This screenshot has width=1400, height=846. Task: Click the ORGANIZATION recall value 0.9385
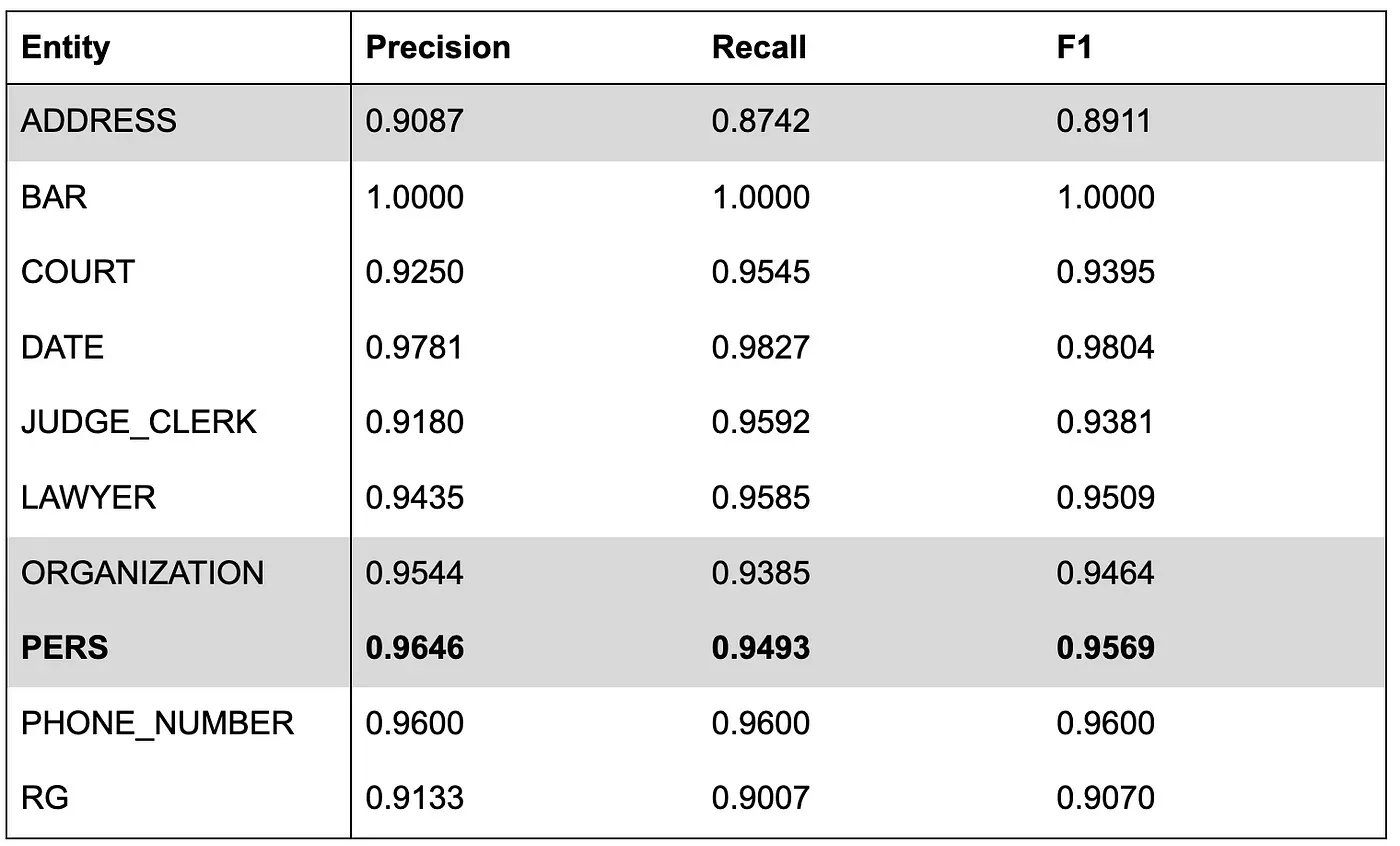click(x=761, y=573)
